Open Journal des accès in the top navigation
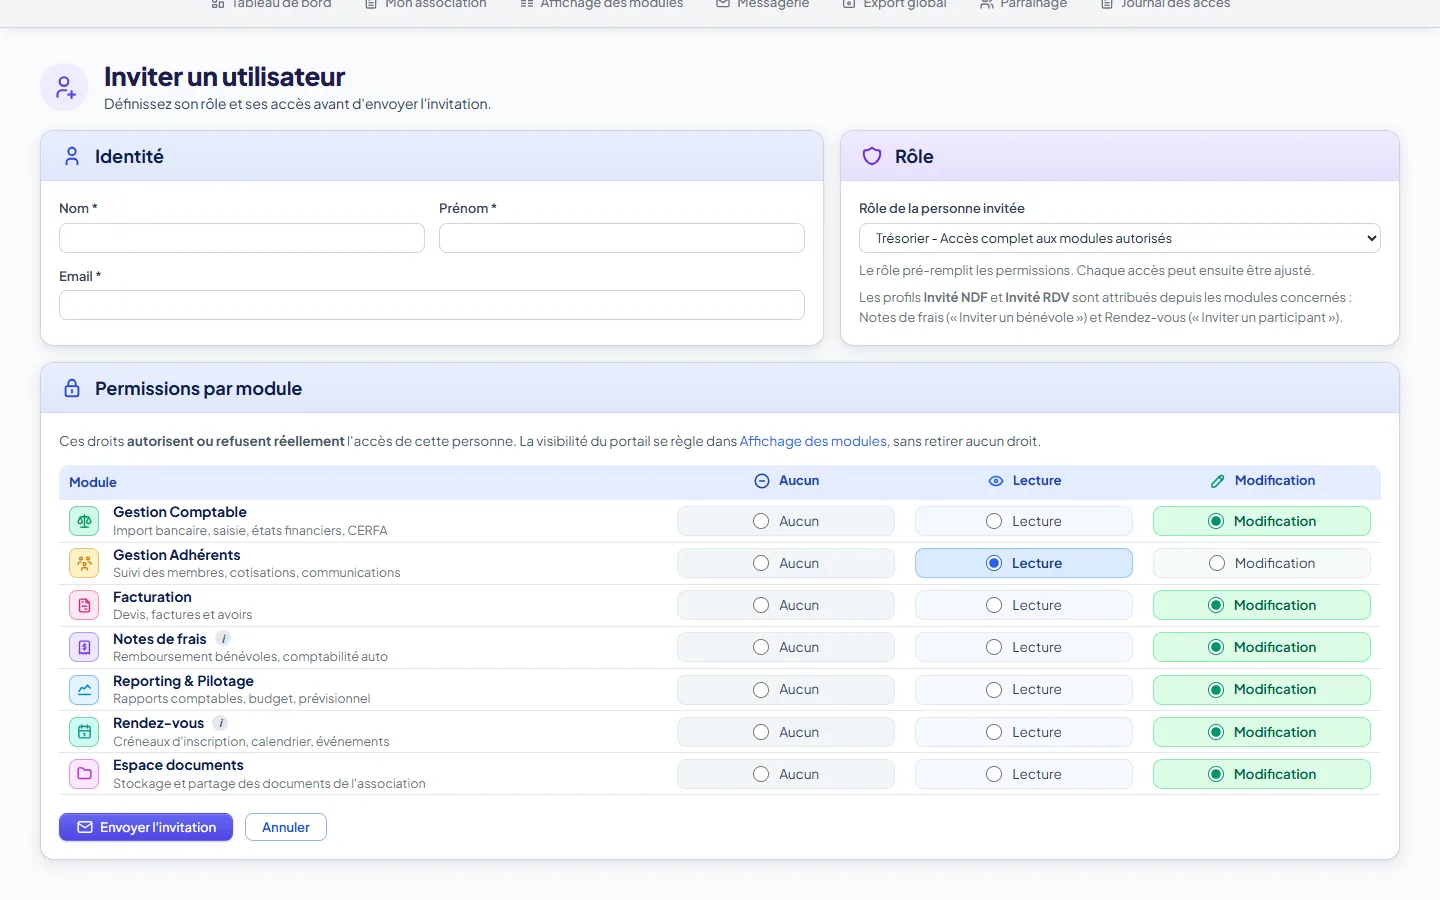The width and height of the screenshot is (1440, 900). click(1165, 5)
